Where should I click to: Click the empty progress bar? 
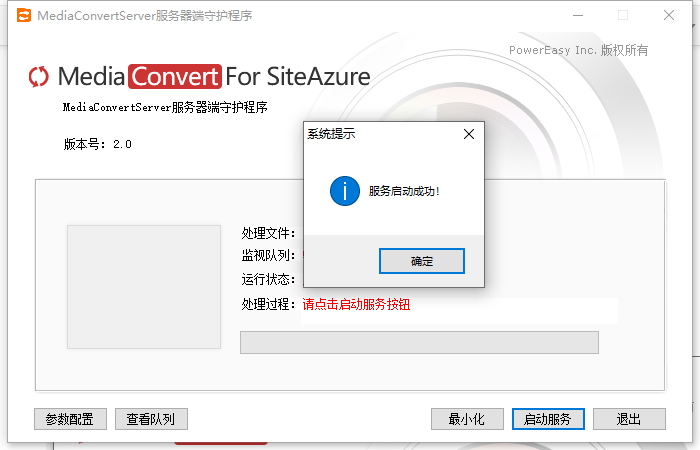[419, 342]
